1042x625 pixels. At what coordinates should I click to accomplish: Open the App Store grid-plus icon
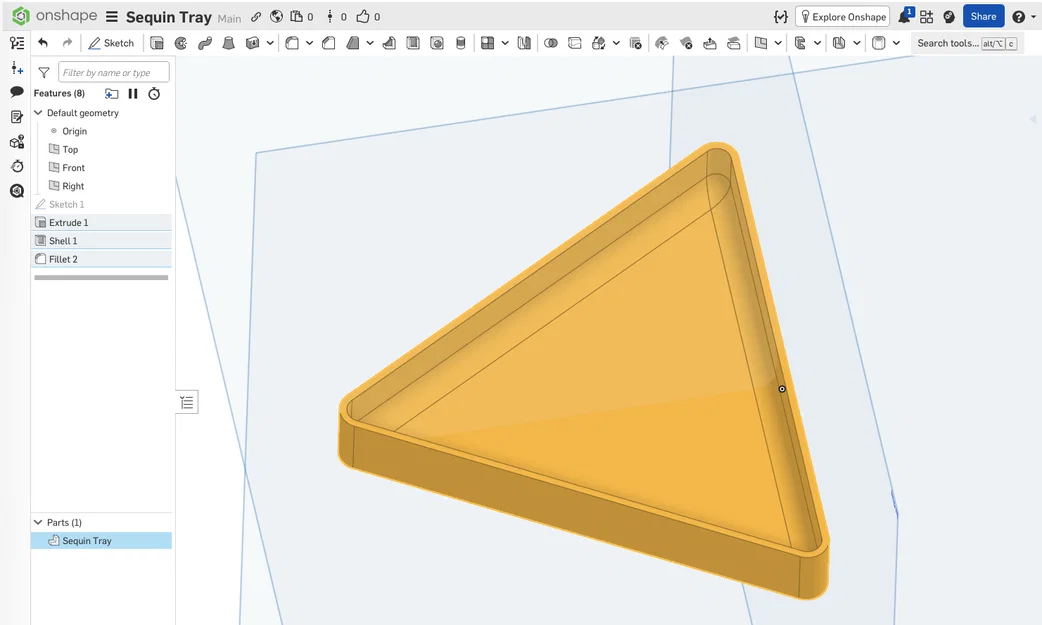[x=926, y=17]
